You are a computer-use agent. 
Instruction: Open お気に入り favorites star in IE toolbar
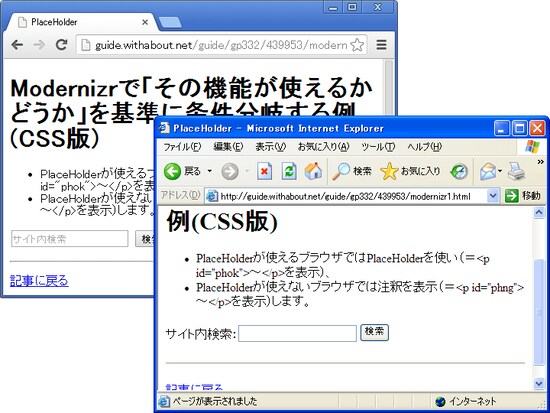pos(410,171)
